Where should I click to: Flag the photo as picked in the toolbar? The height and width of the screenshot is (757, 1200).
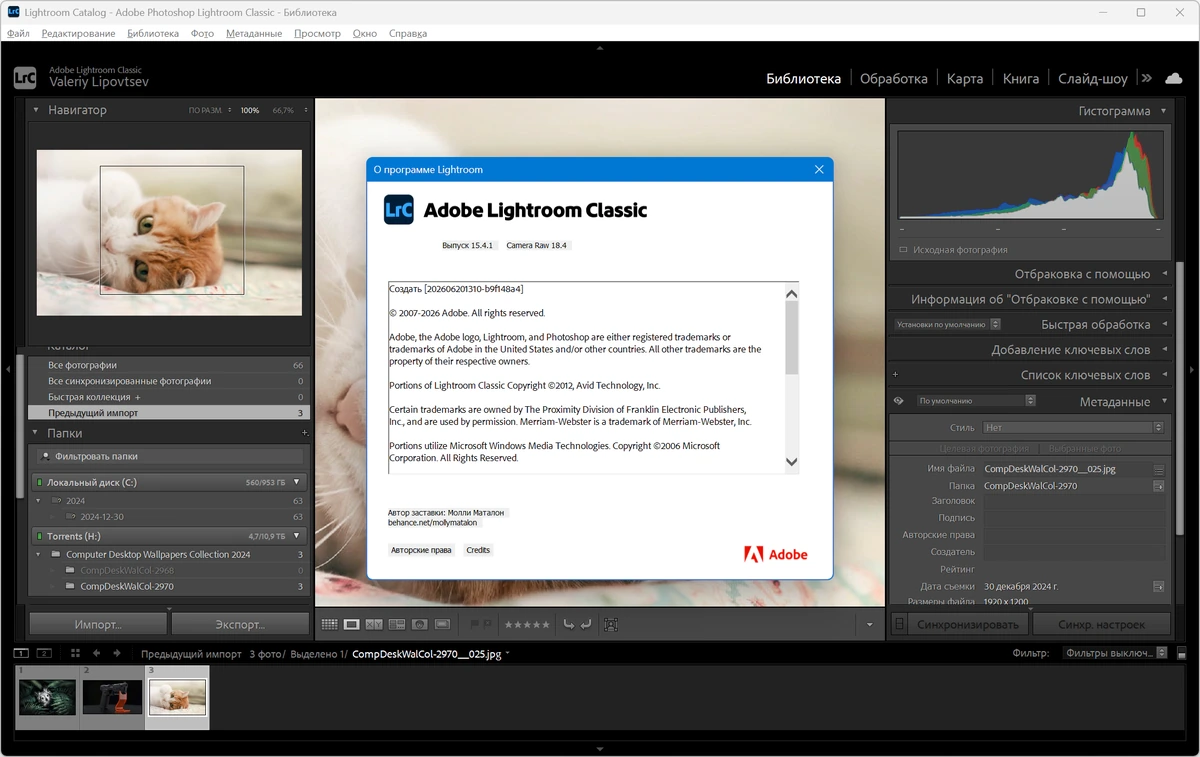click(x=476, y=624)
